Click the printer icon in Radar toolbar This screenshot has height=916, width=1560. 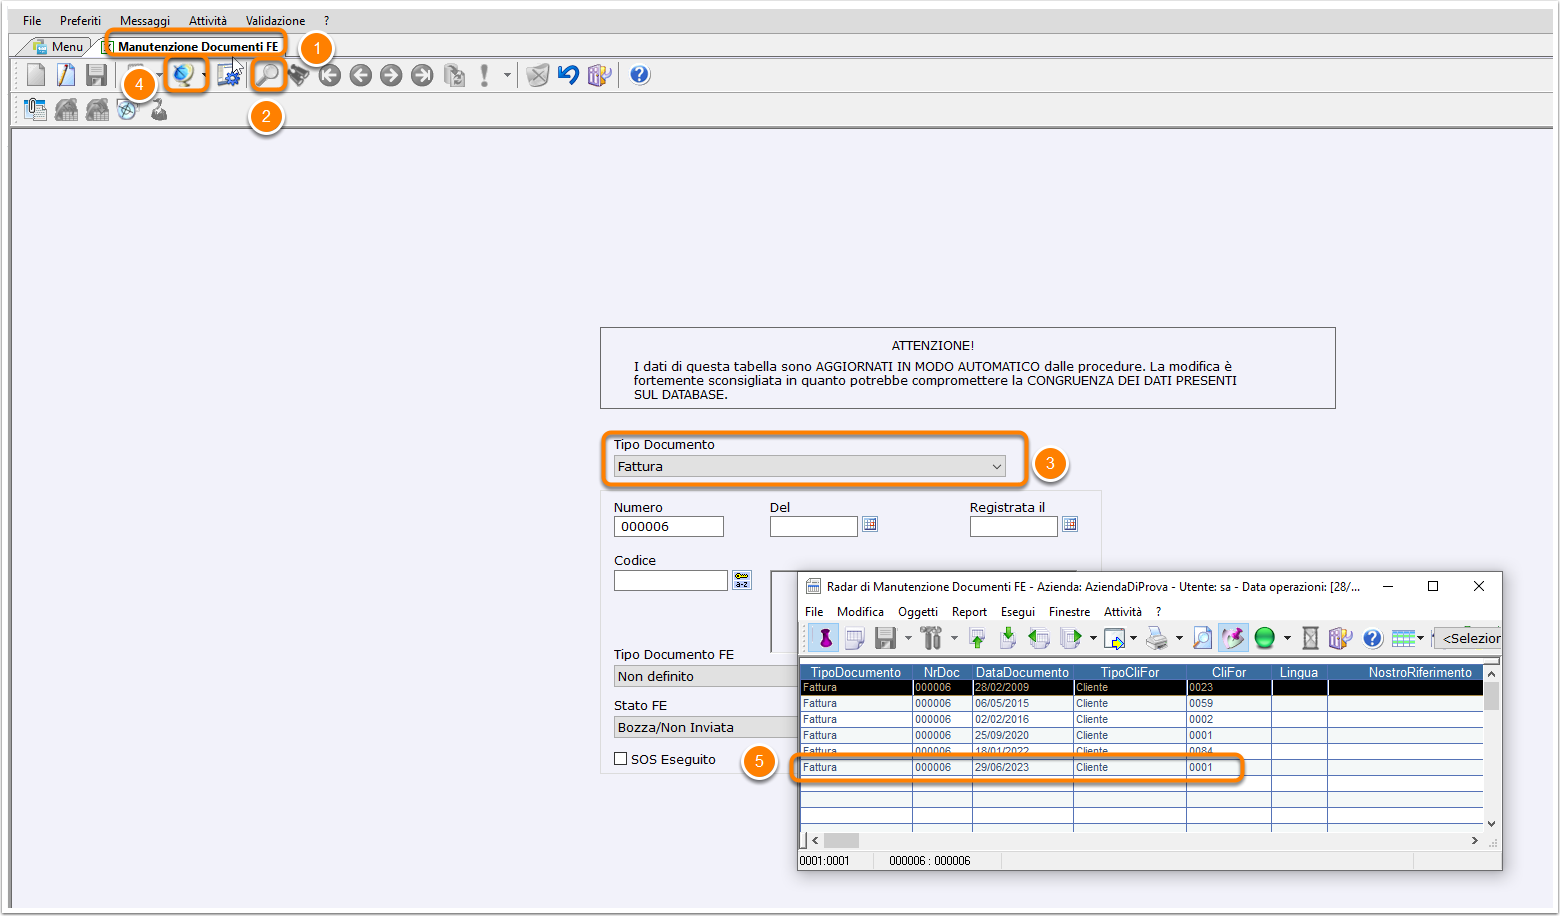1157,638
